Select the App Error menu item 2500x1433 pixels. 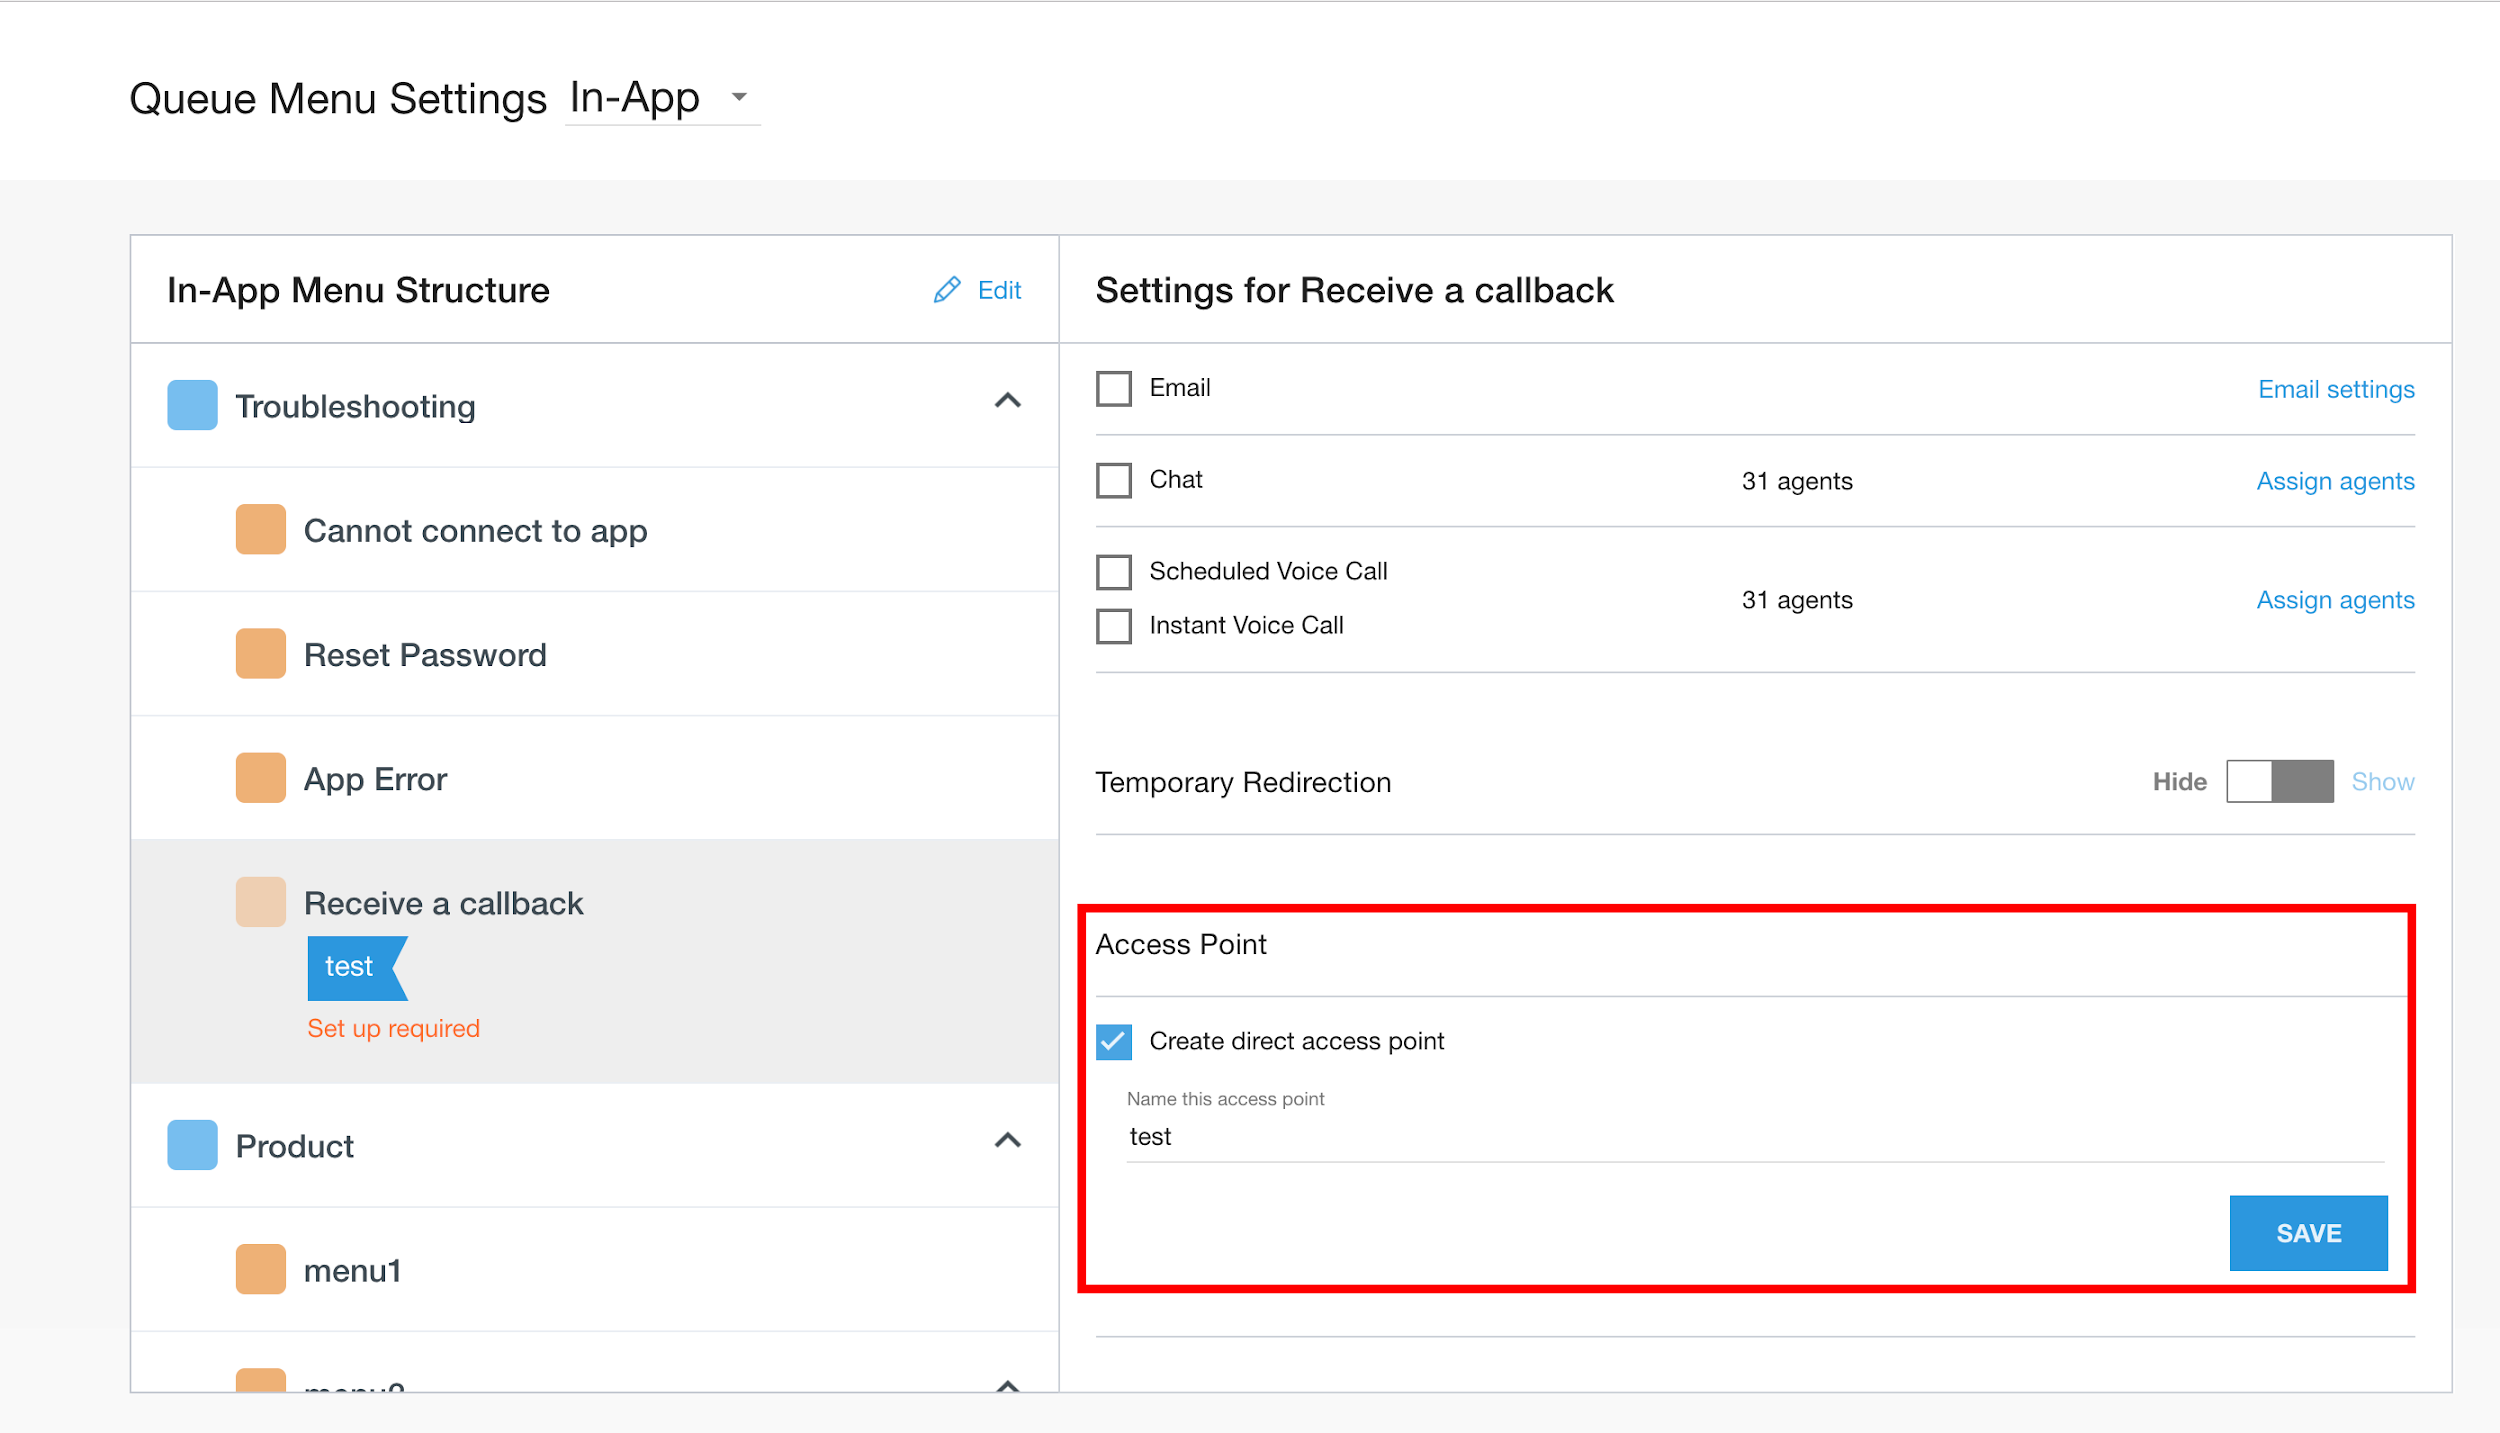coord(375,779)
